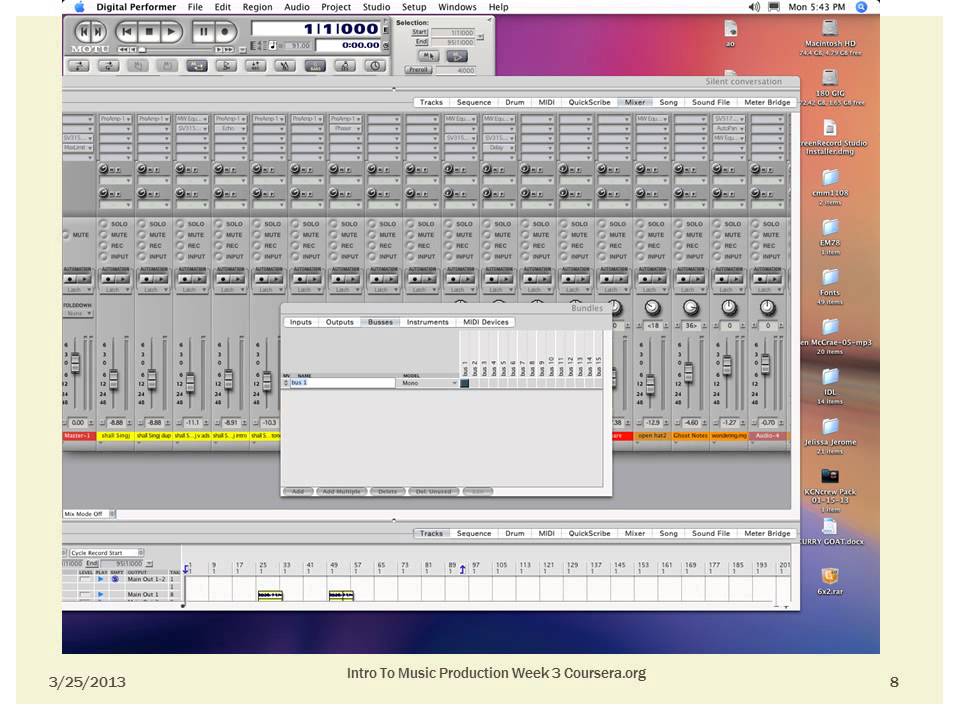Record-enable the shall Sing dup channel
Image resolution: width=960 pixels, height=720 pixels.
click(142, 246)
